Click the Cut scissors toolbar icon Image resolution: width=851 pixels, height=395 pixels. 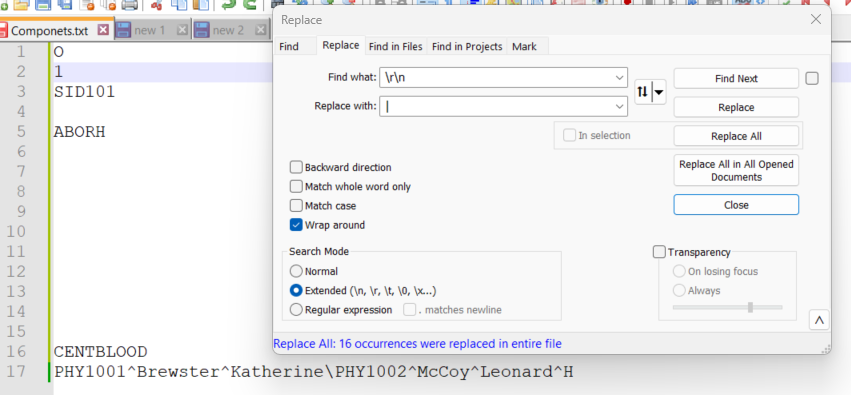[157, 4]
